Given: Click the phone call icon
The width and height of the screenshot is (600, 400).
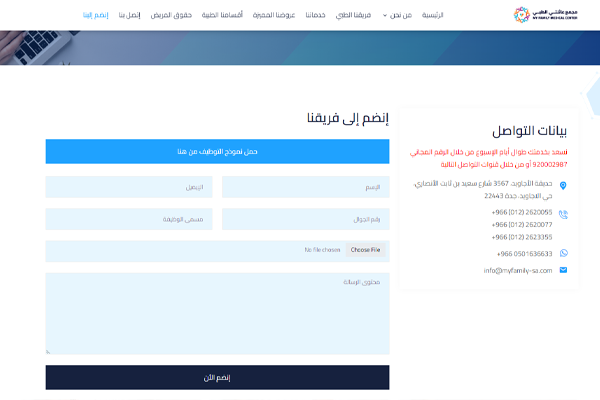Looking at the screenshot, I should tap(563, 214).
